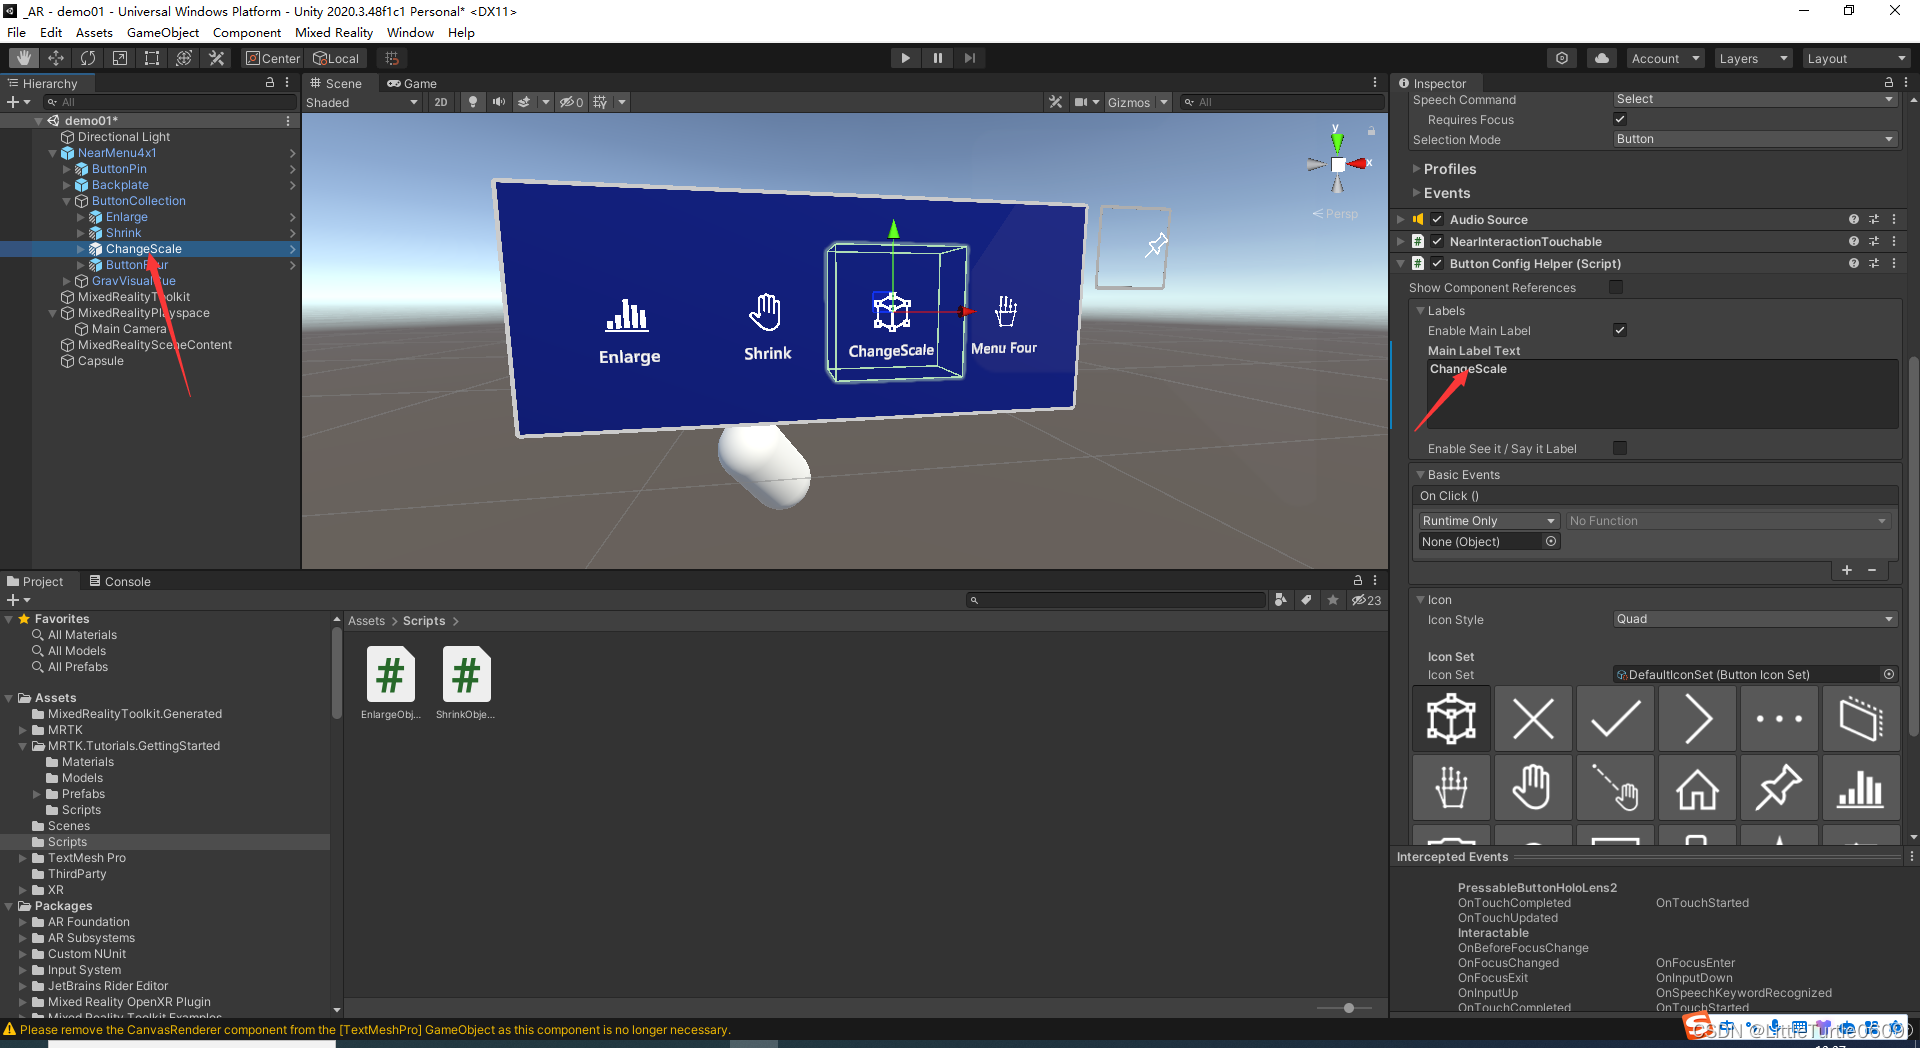The image size is (1920, 1048).
Task: Add On Click event with plus button
Action: pos(1847,570)
